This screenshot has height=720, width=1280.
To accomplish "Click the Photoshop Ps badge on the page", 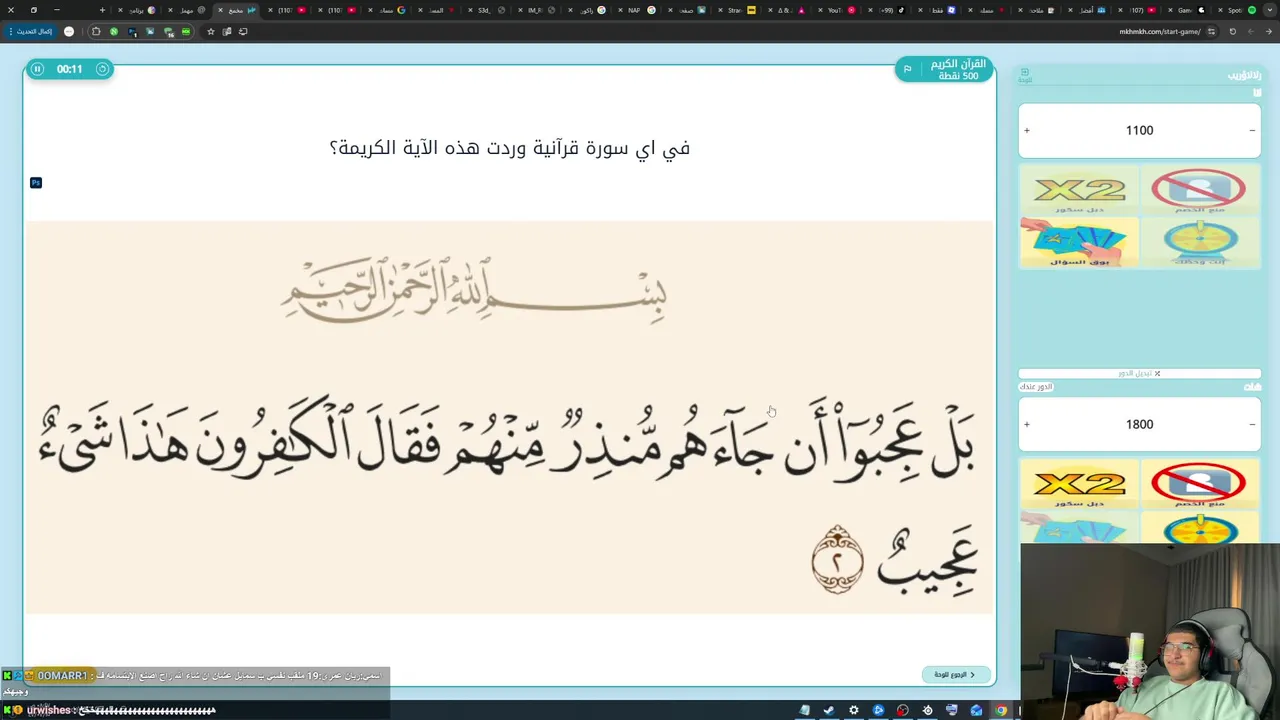I will click(x=36, y=183).
